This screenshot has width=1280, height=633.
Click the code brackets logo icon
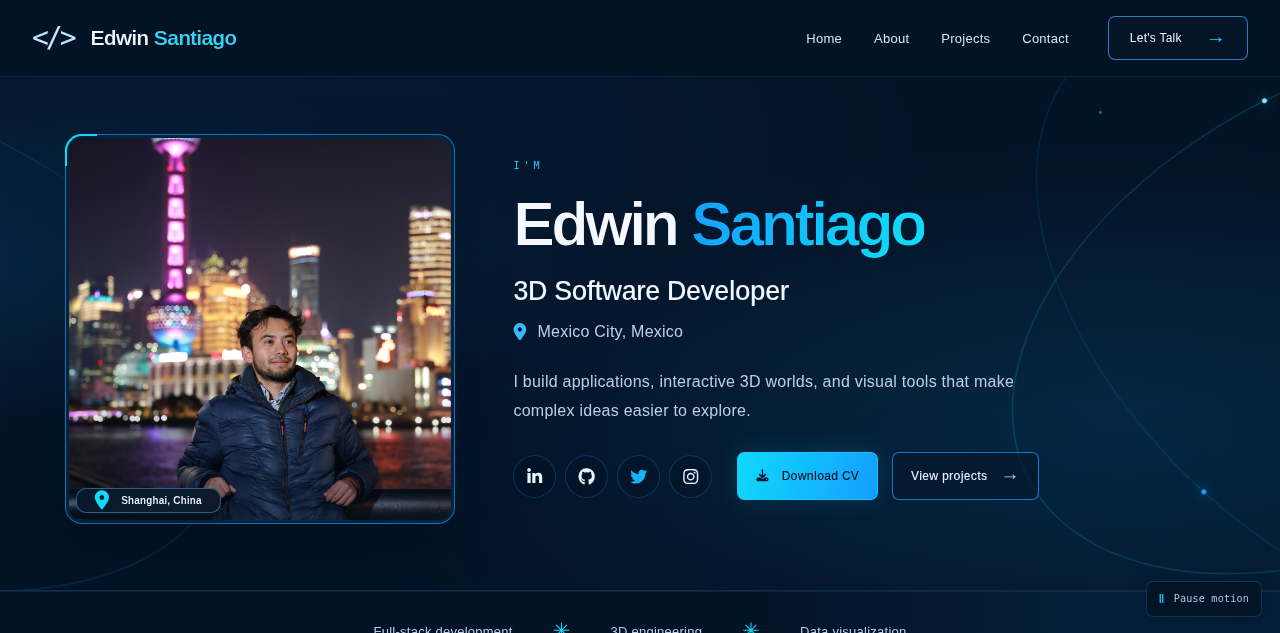tap(54, 38)
